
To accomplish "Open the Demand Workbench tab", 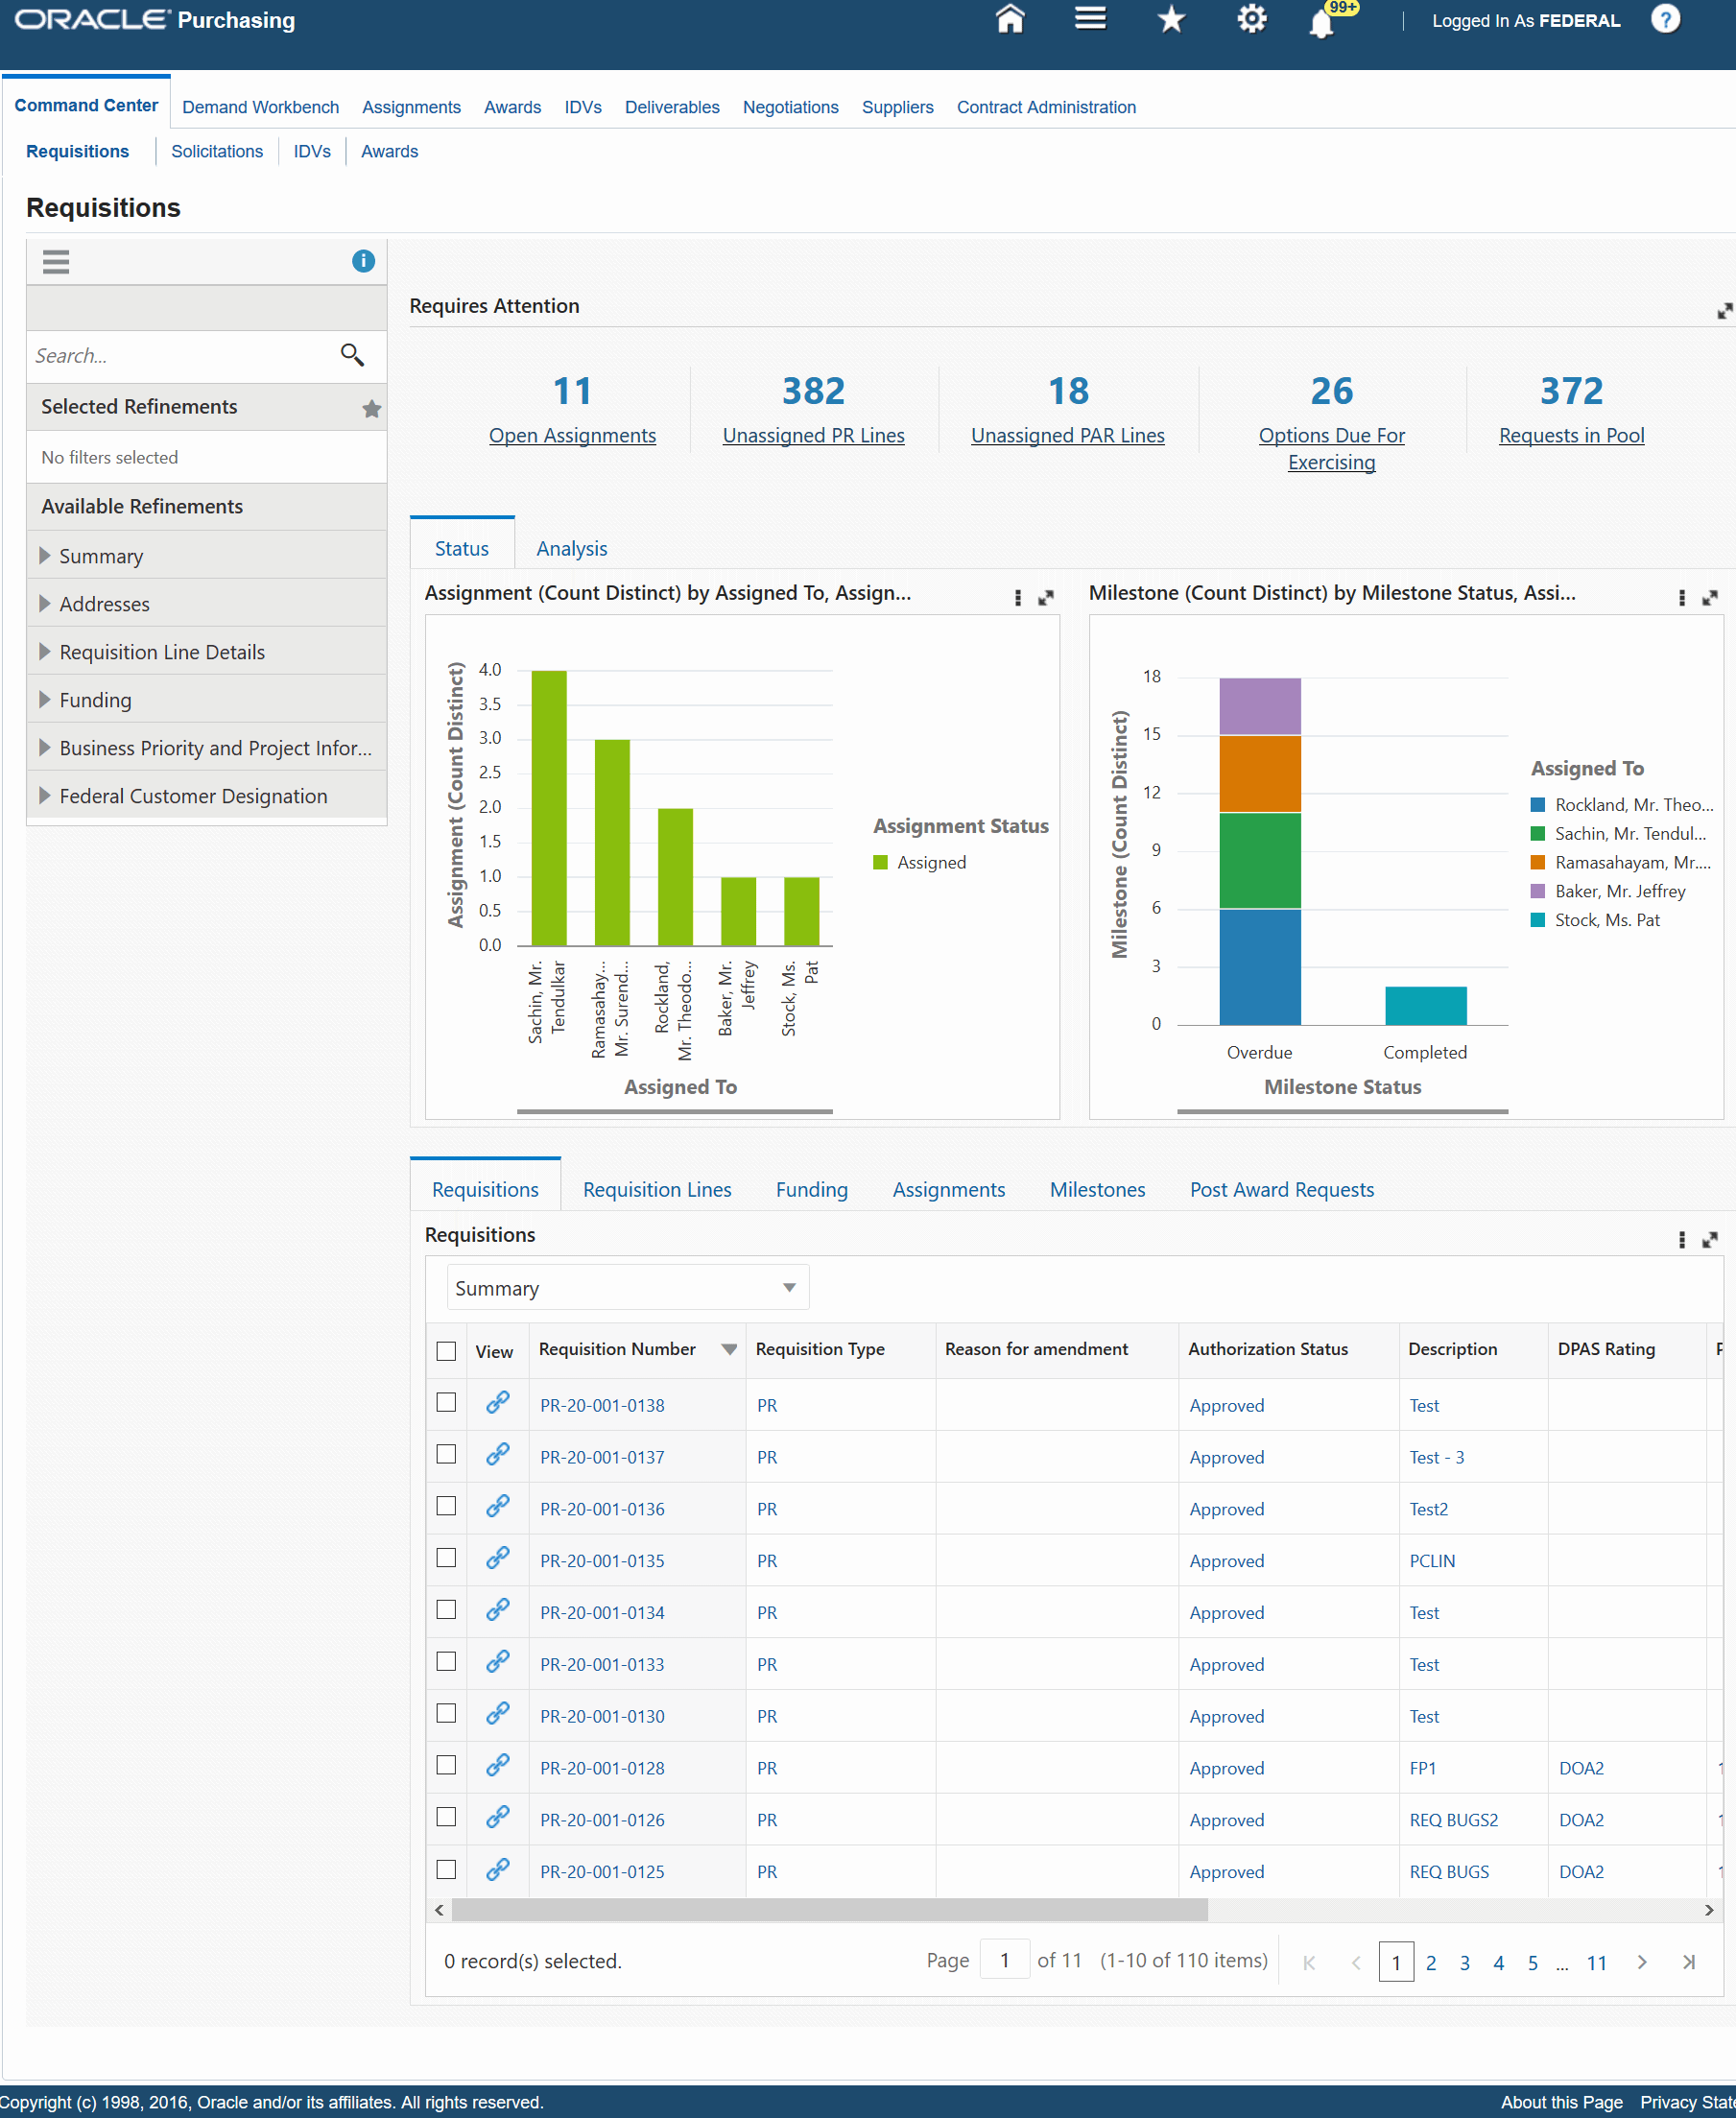I will pos(260,107).
